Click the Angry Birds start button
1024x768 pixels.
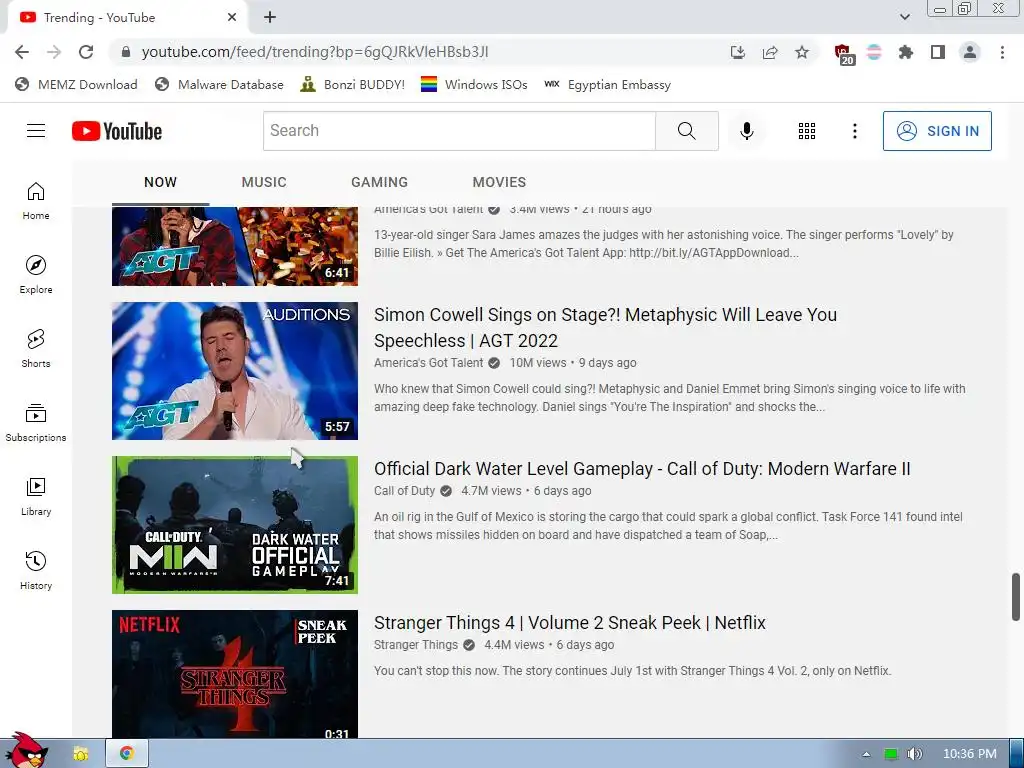(x=26, y=751)
